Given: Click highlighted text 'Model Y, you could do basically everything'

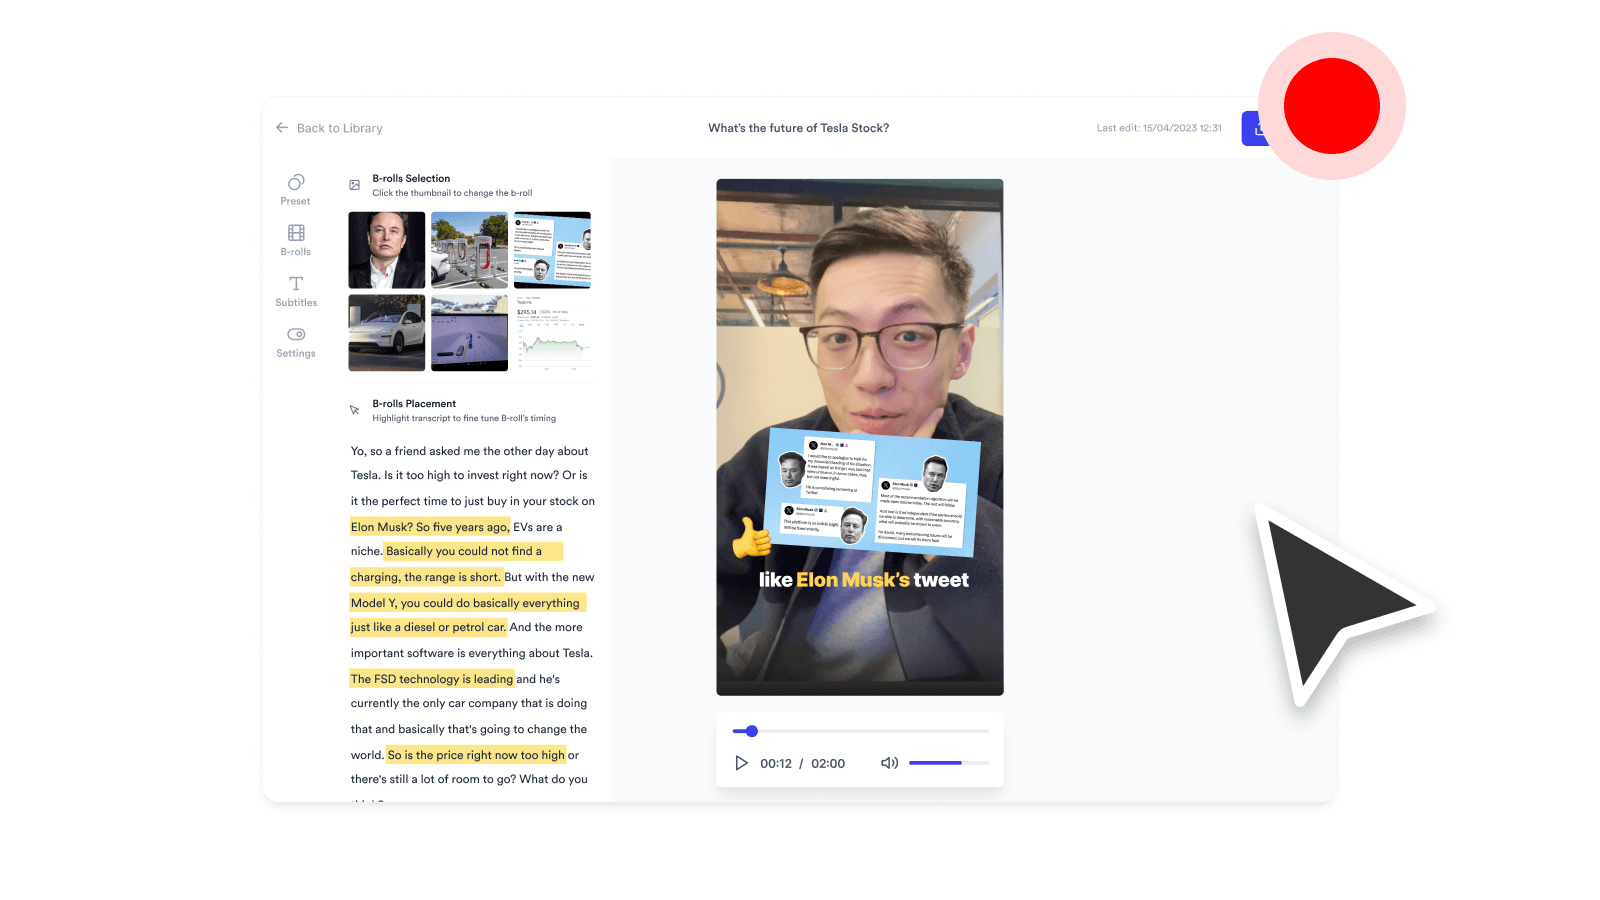Looking at the screenshot, I should [x=467, y=603].
